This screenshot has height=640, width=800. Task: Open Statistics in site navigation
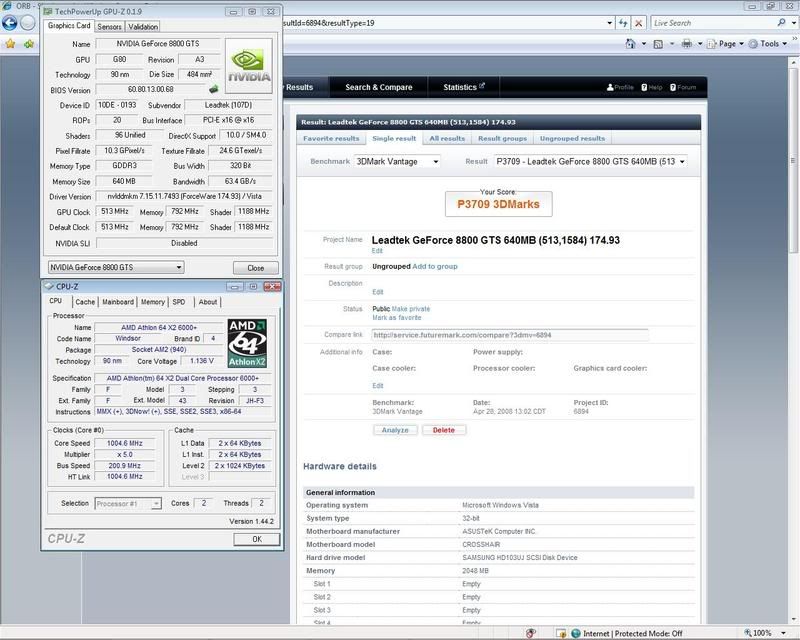(463, 87)
